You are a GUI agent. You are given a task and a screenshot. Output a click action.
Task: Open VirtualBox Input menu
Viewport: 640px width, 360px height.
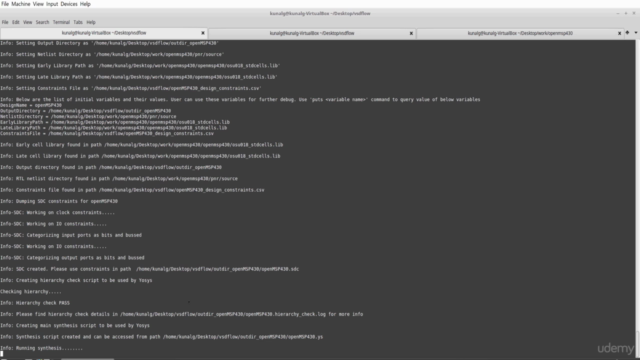tap(52, 4)
